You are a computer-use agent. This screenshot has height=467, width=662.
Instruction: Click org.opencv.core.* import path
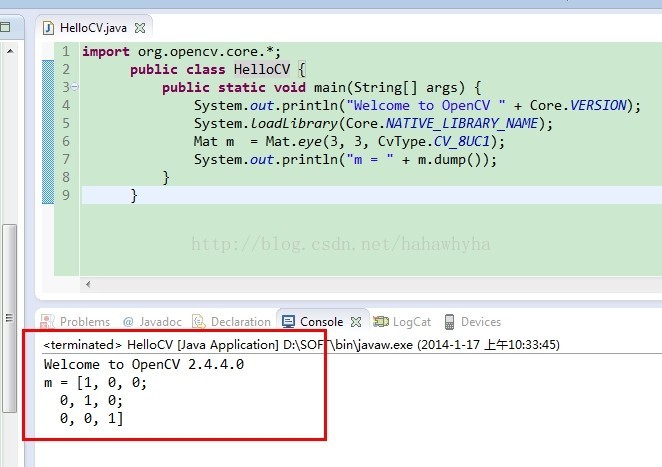(x=206, y=52)
